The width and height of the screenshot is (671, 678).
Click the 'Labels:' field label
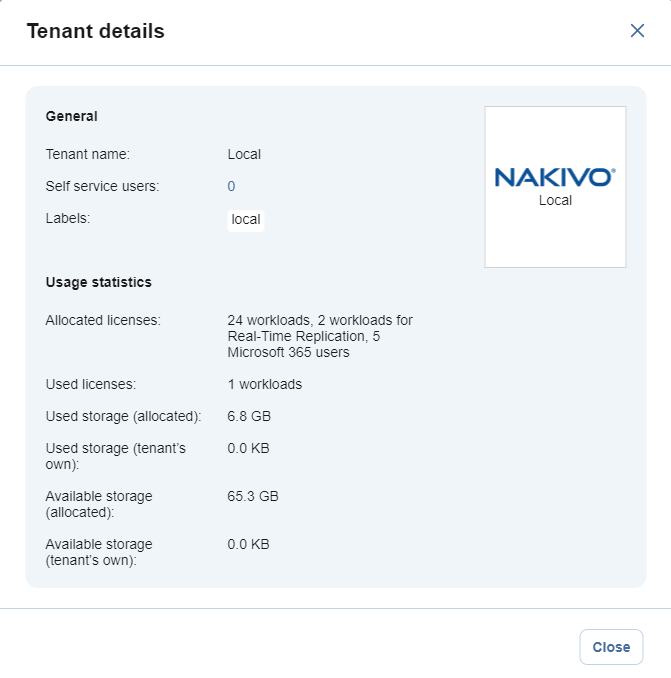(68, 218)
